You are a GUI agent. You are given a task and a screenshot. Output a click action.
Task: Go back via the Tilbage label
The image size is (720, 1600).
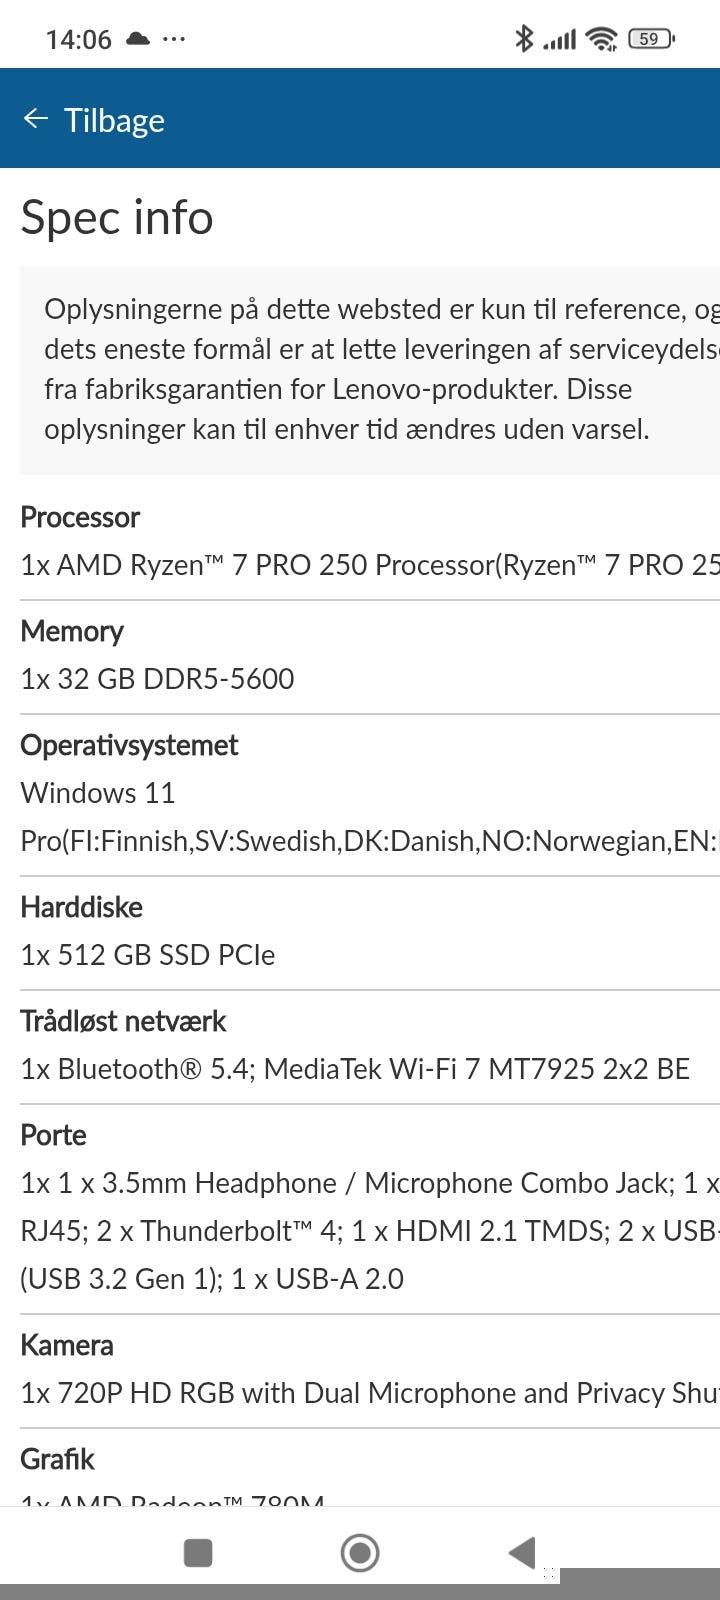pyautogui.click(x=114, y=120)
